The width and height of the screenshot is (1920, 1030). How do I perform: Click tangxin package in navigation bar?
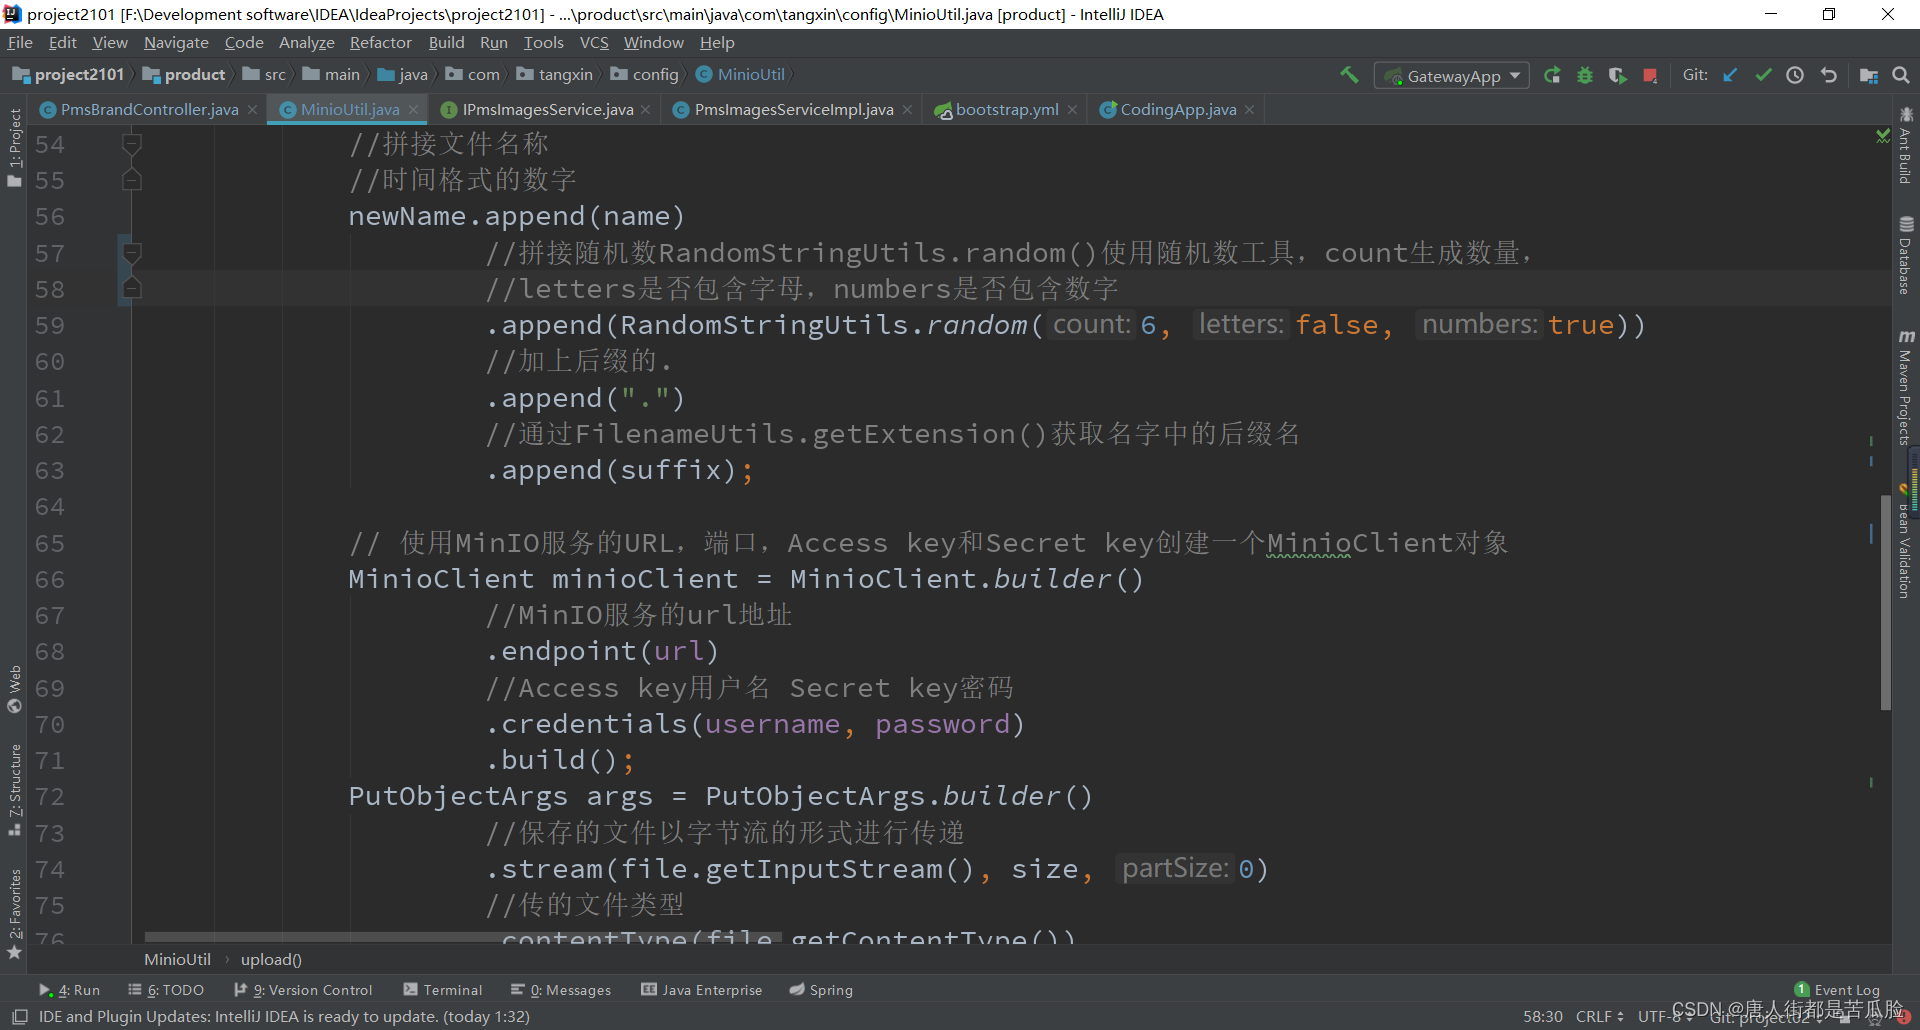point(555,75)
